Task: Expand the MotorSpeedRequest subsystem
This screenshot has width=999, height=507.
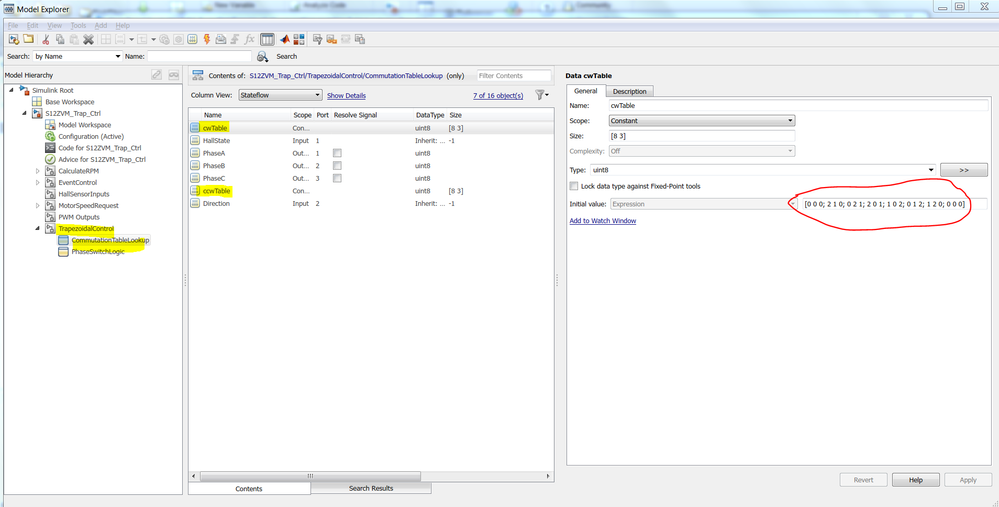Action: (x=38, y=206)
